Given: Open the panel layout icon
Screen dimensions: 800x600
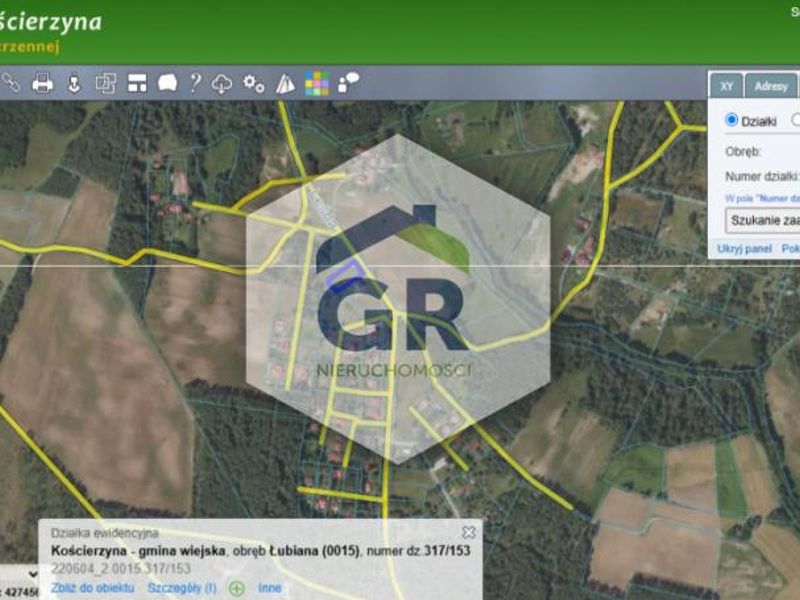Looking at the screenshot, I should (x=137, y=83).
